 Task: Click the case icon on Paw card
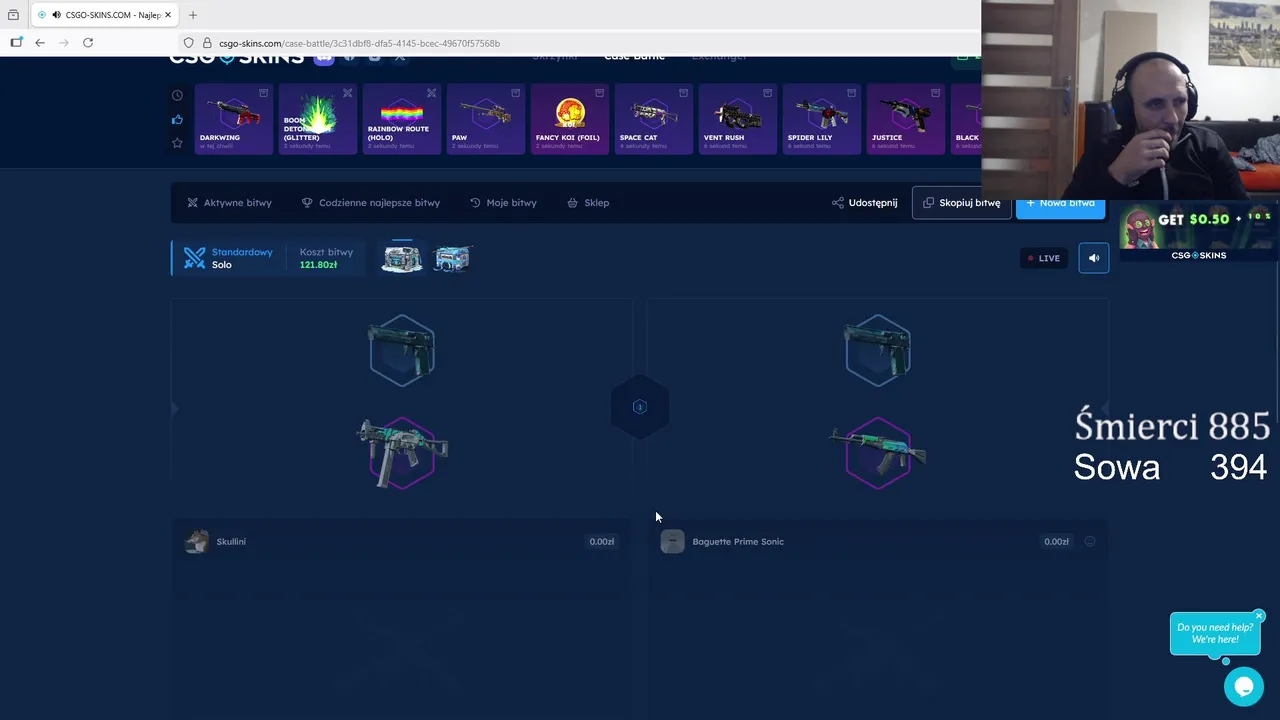(515, 93)
